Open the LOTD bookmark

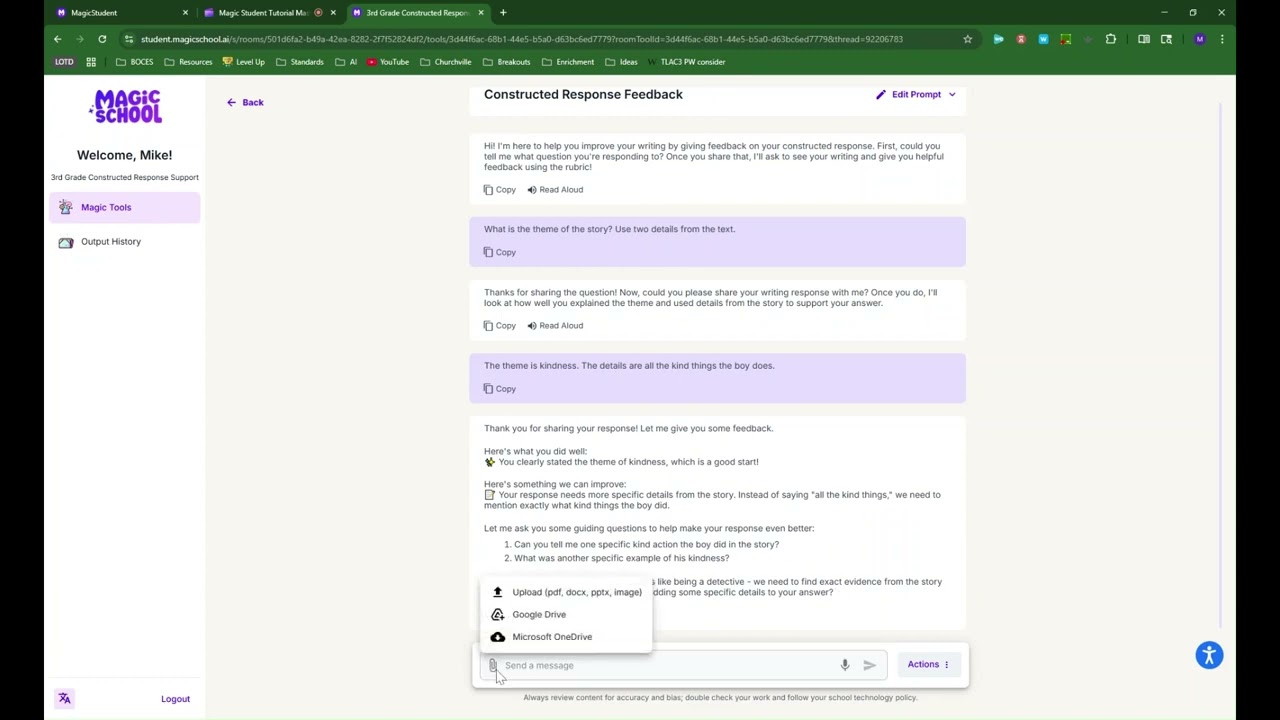pos(64,62)
